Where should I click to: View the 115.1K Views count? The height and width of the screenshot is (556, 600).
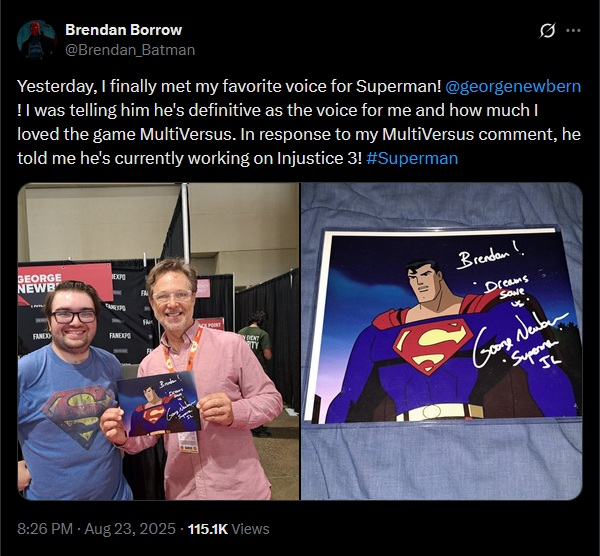click(x=229, y=529)
